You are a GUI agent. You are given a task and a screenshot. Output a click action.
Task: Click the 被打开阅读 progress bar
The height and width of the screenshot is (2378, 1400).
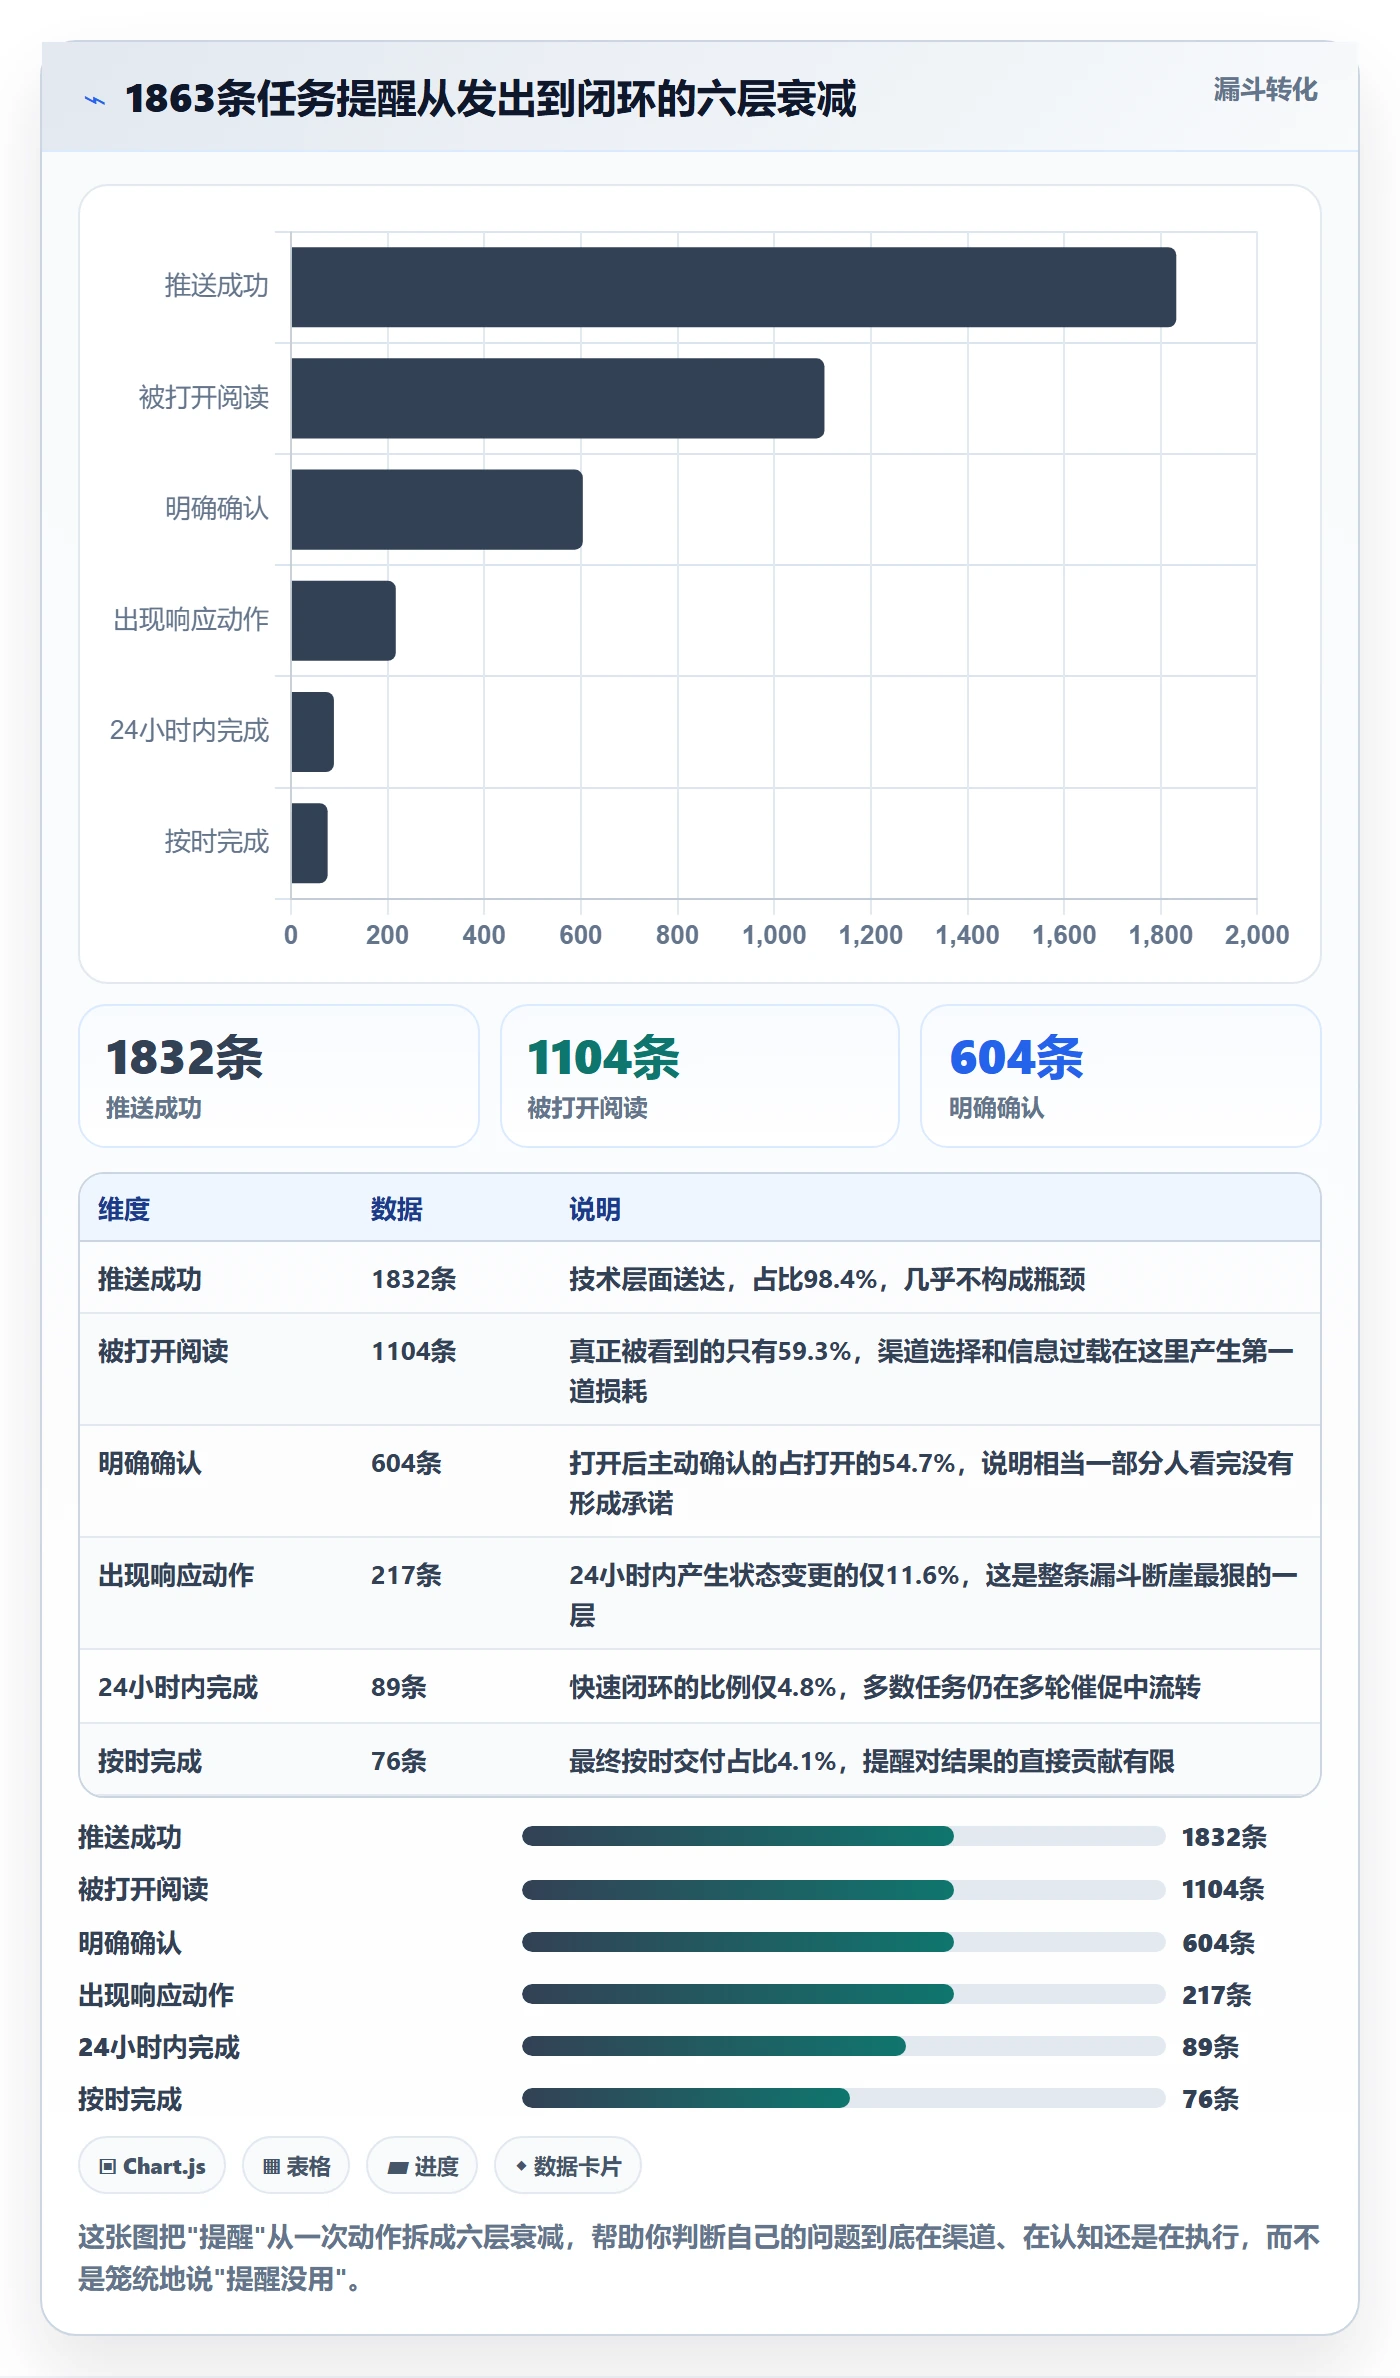pos(843,1889)
